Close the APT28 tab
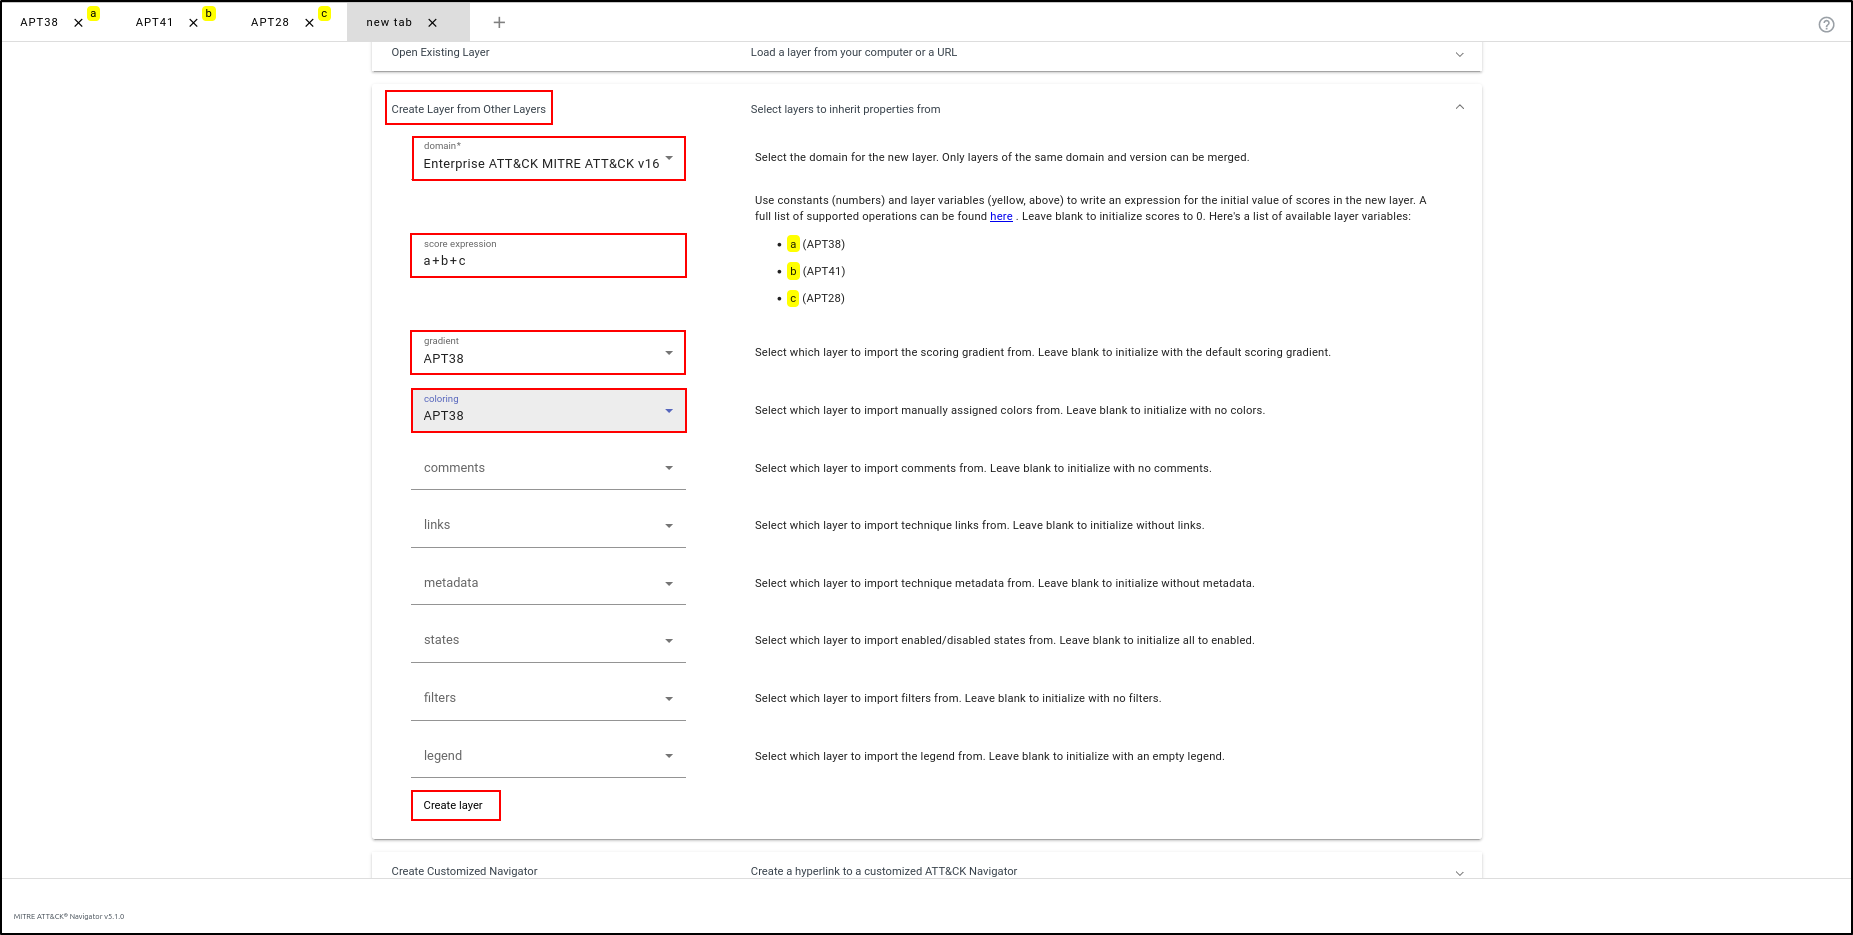Viewport: 1853px width, 935px height. click(x=309, y=23)
